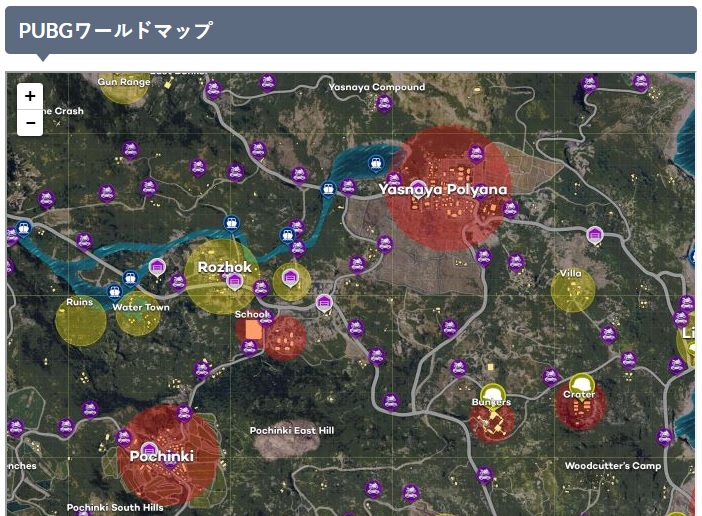The width and height of the screenshot is (702, 516).
Task: Open garage marker inside Rozhok yellow circle
Action: (234, 282)
